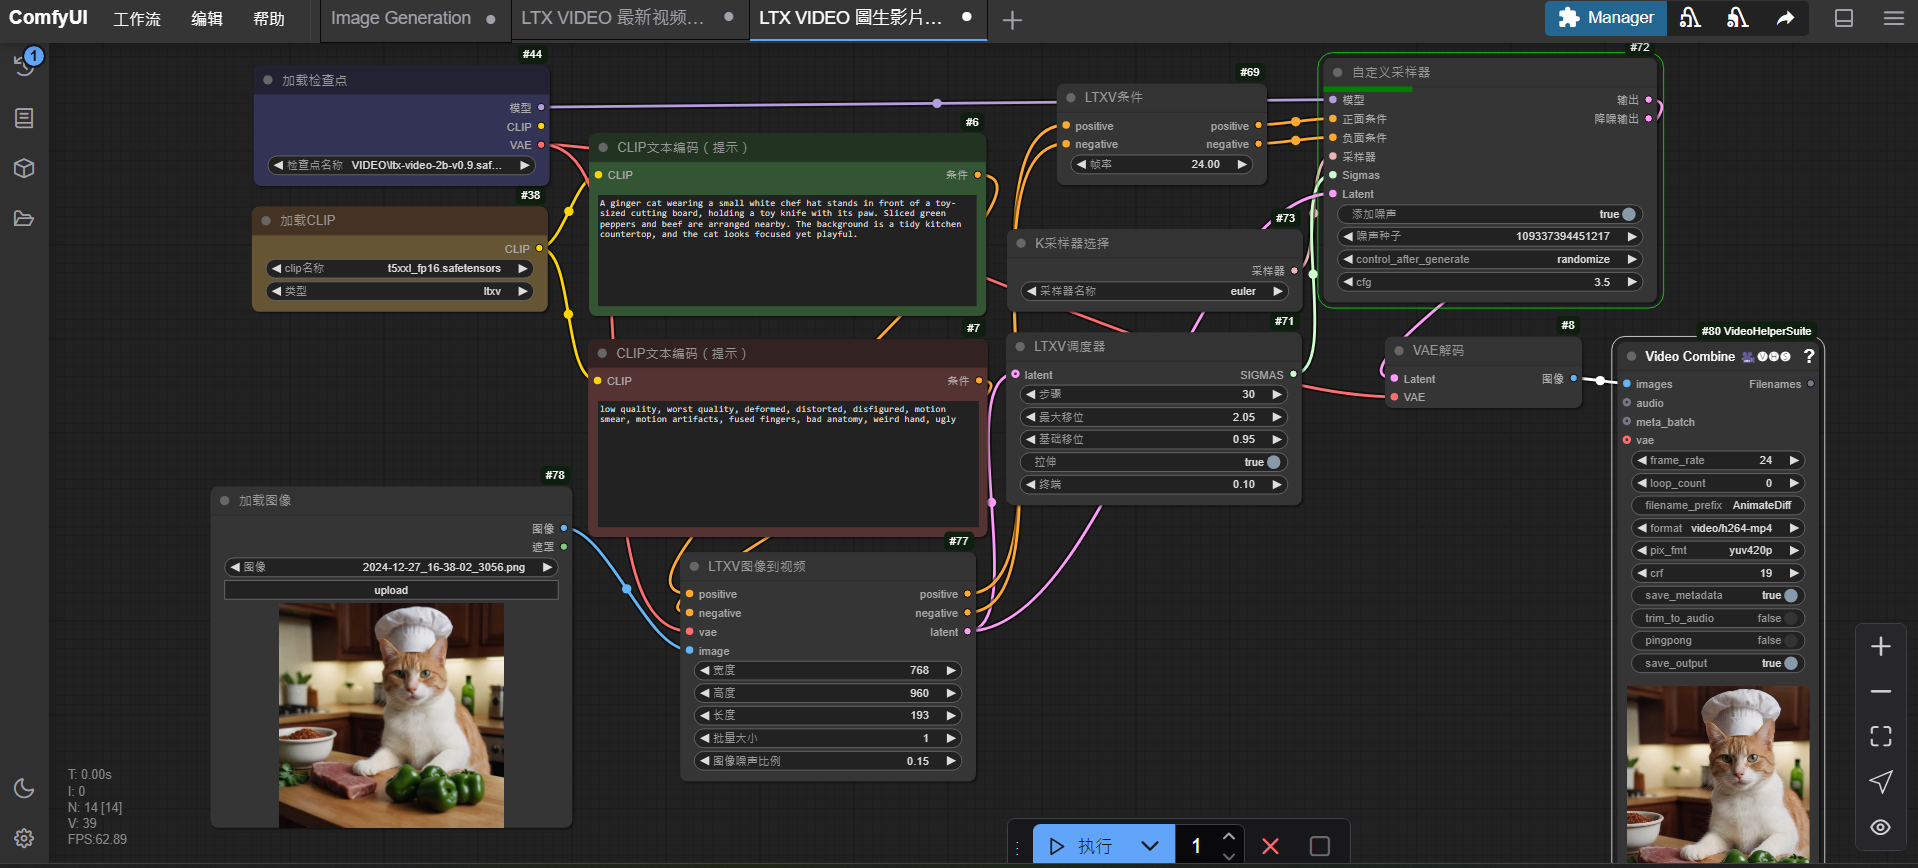Click the stop square icon in run bar
The image size is (1918, 868).
pos(1319,846)
